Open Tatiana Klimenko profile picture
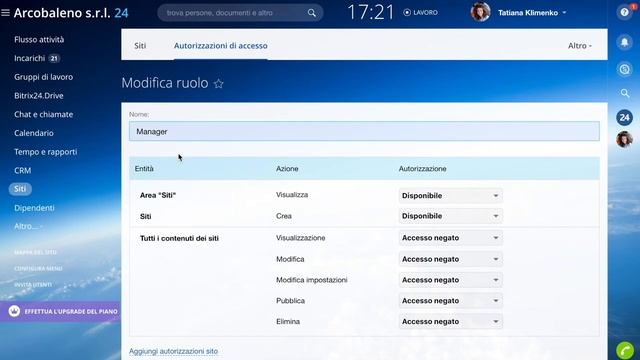 click(480, 12)
